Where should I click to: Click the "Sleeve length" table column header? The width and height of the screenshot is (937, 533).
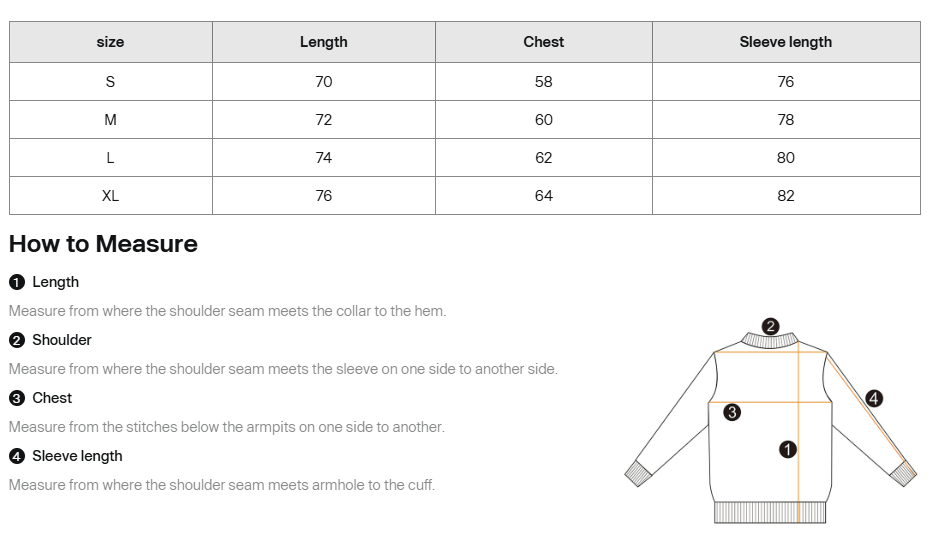coord(785,42)
